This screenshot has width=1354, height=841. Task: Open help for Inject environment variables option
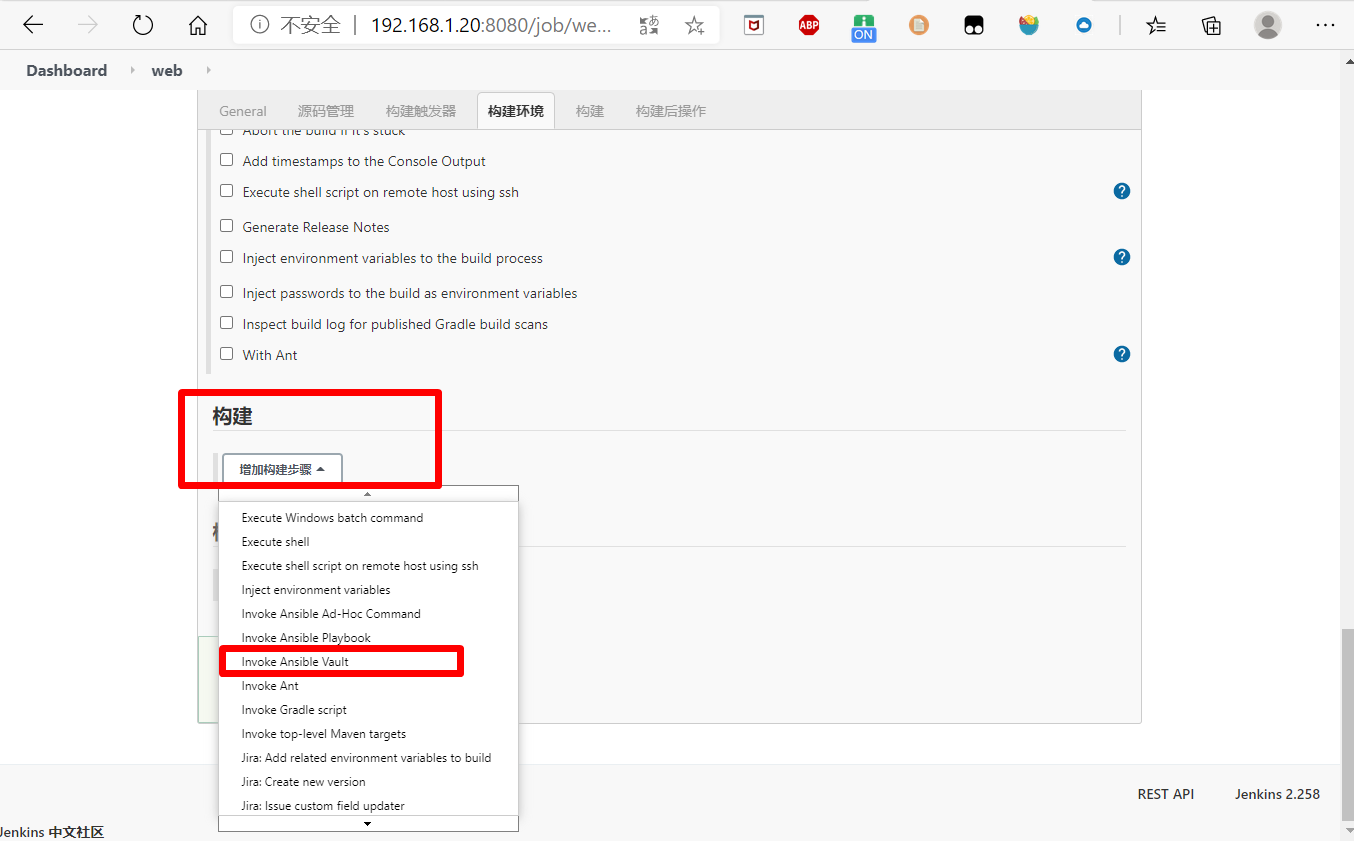click(x=1122, y=257)
